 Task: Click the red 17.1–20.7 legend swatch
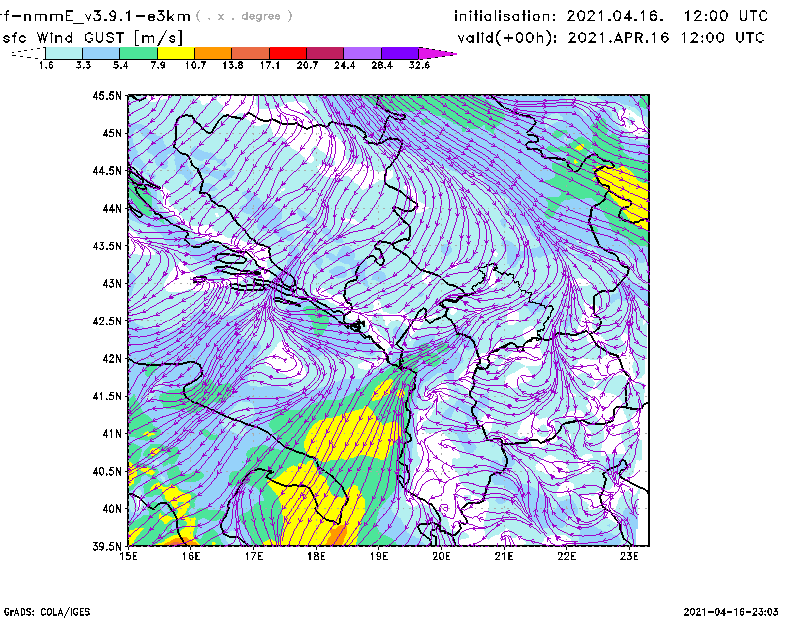(x=288, y=53)
